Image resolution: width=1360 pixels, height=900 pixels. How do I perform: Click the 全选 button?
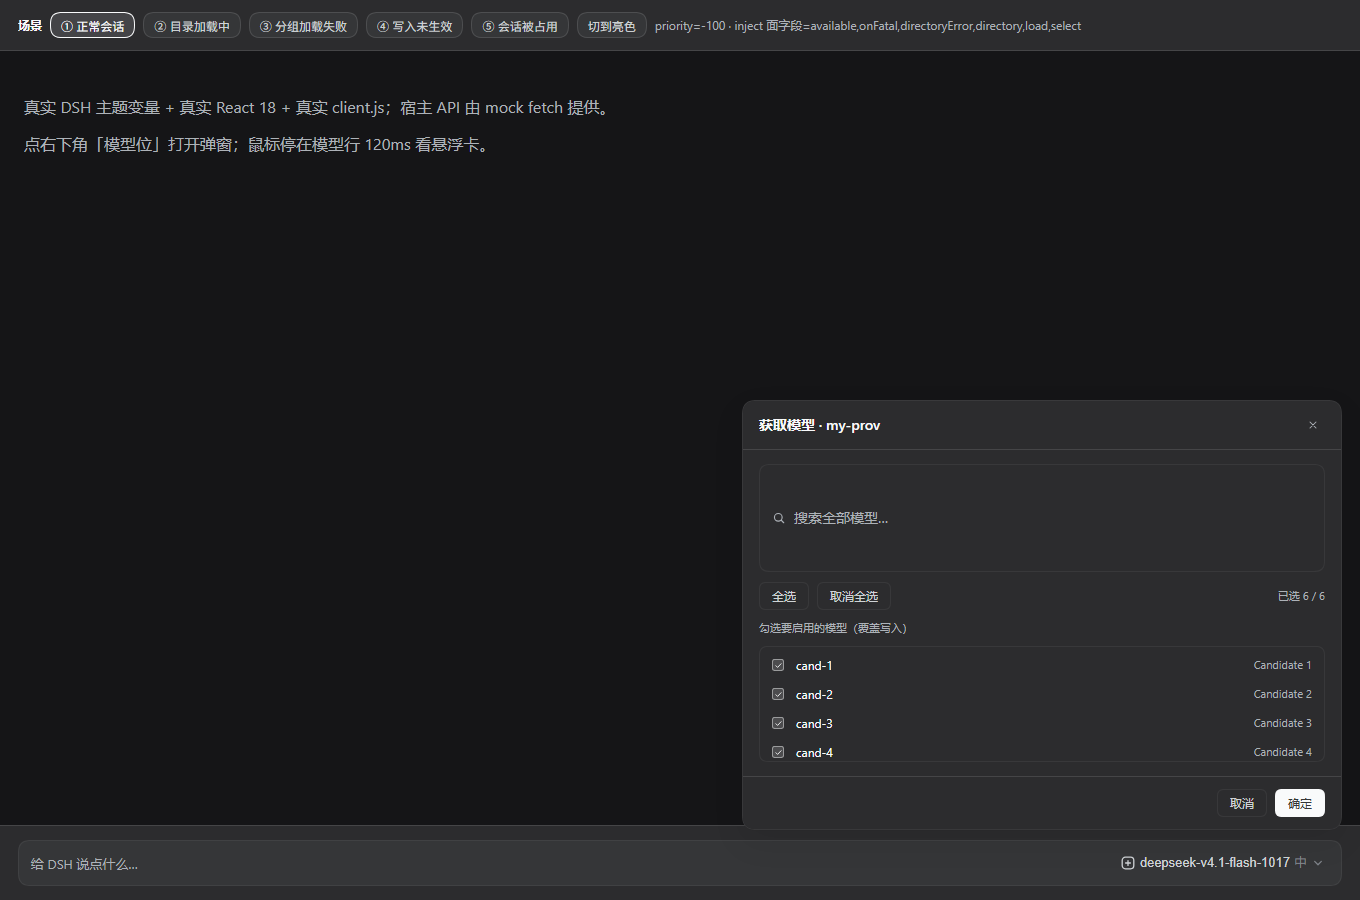[784, 596]
